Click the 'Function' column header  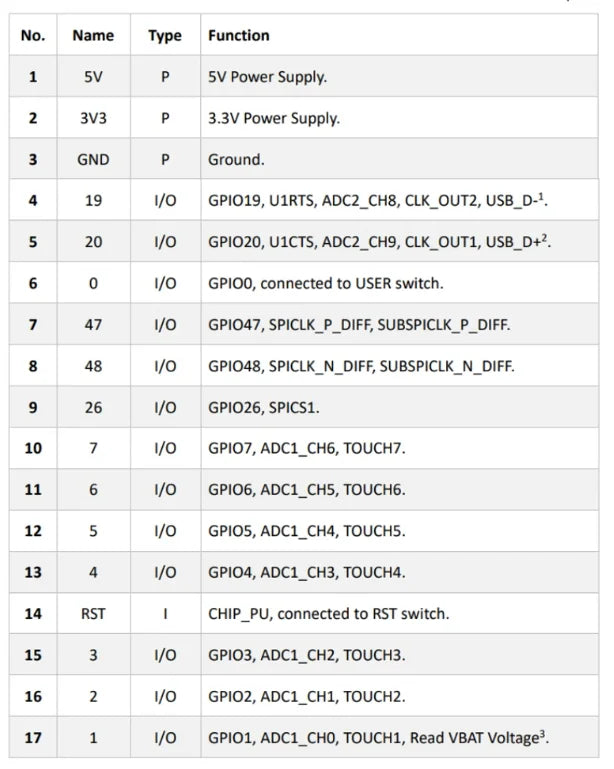(x=239, y=35)
